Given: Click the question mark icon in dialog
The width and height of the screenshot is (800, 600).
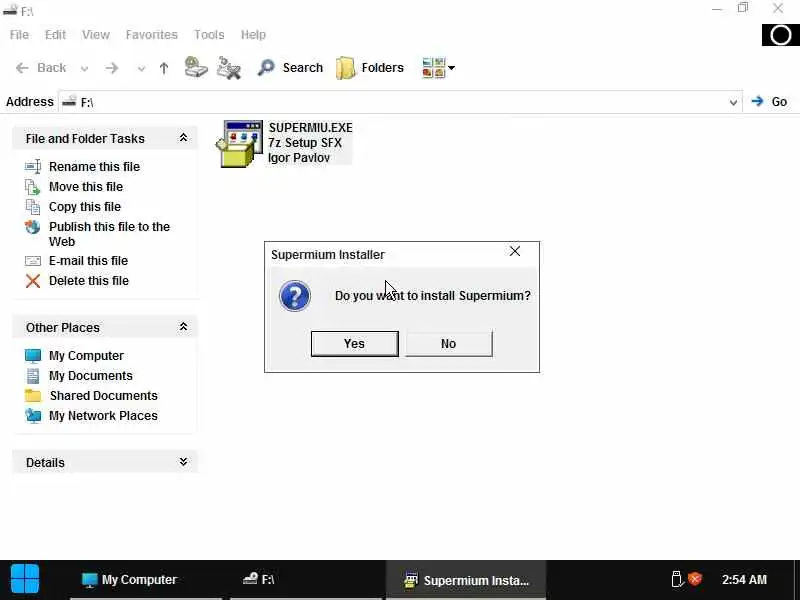Looking at the screenshot, I should (x=294, y=296).
